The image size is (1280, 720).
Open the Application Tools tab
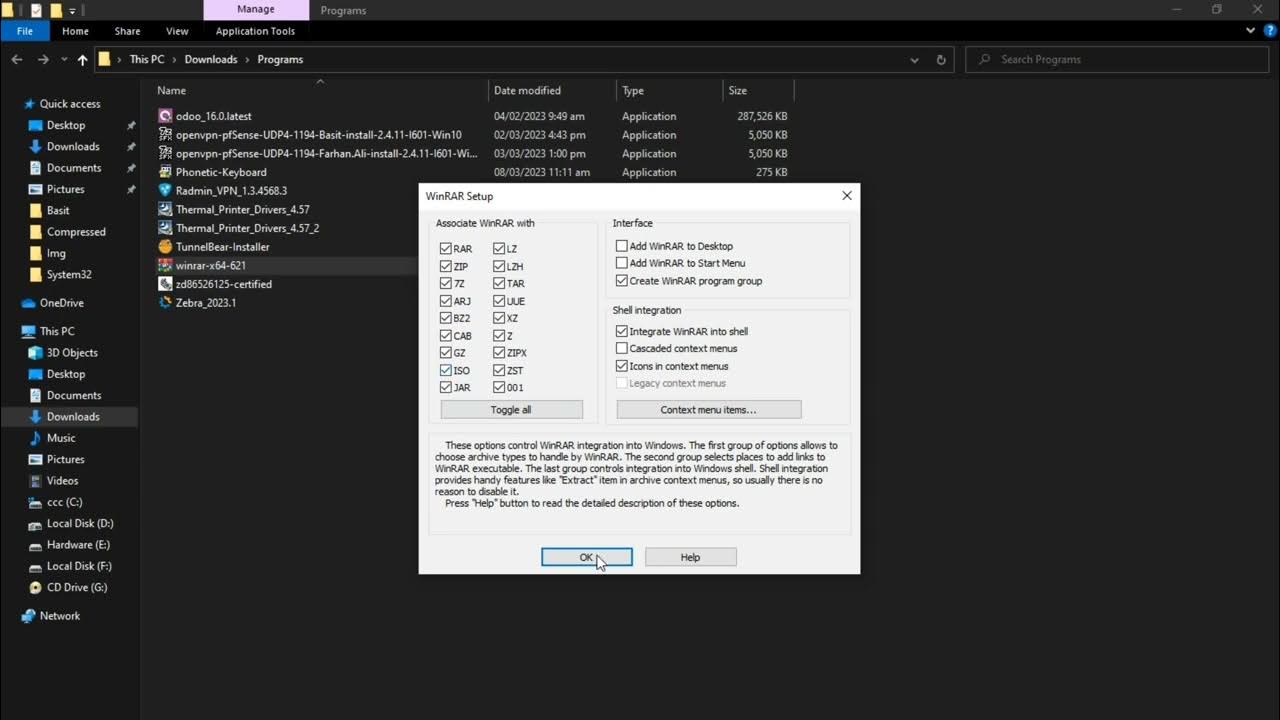tap(255, 31)
